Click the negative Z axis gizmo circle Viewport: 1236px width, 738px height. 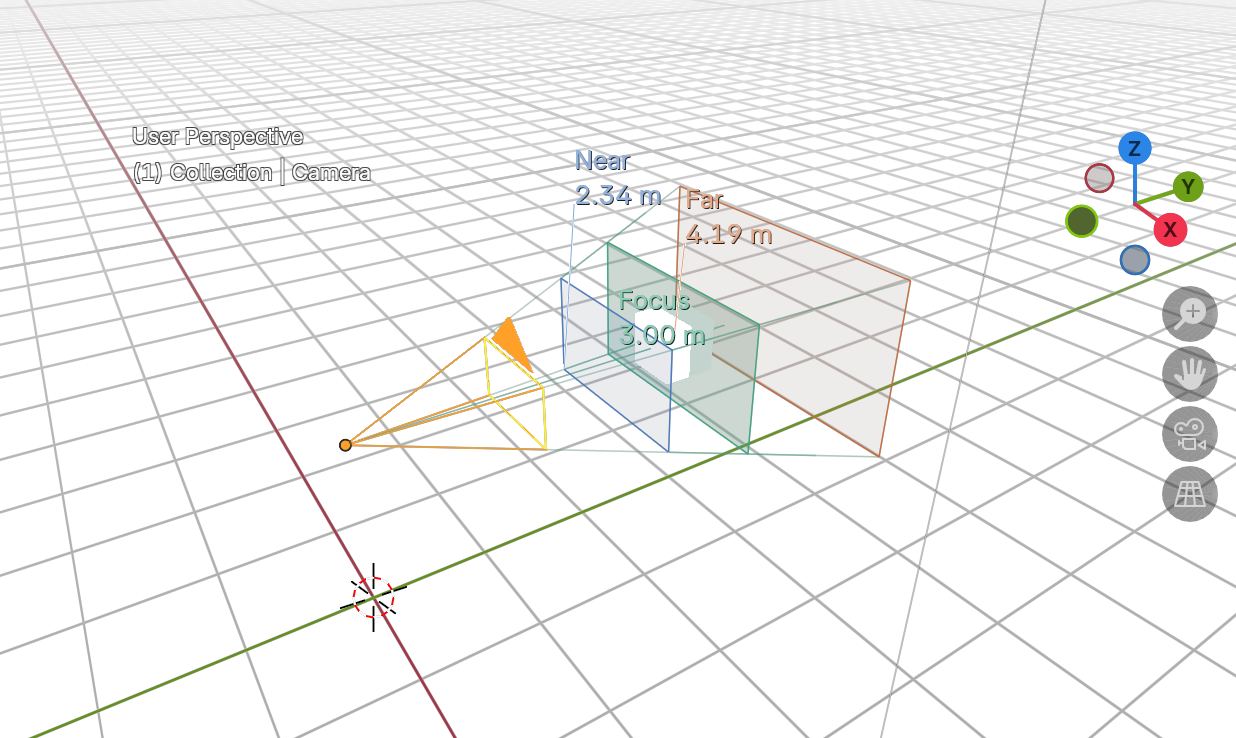[x=1134, y=260]
